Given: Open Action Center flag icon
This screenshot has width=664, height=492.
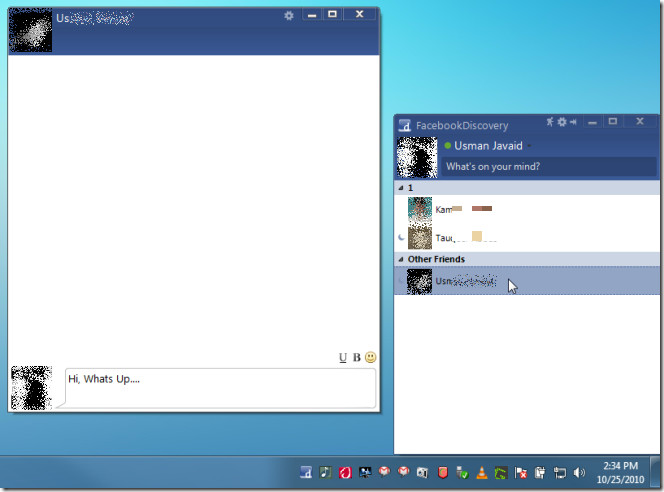Looking at the screenshot, I should pyautogui.click(x=520, y=473).
